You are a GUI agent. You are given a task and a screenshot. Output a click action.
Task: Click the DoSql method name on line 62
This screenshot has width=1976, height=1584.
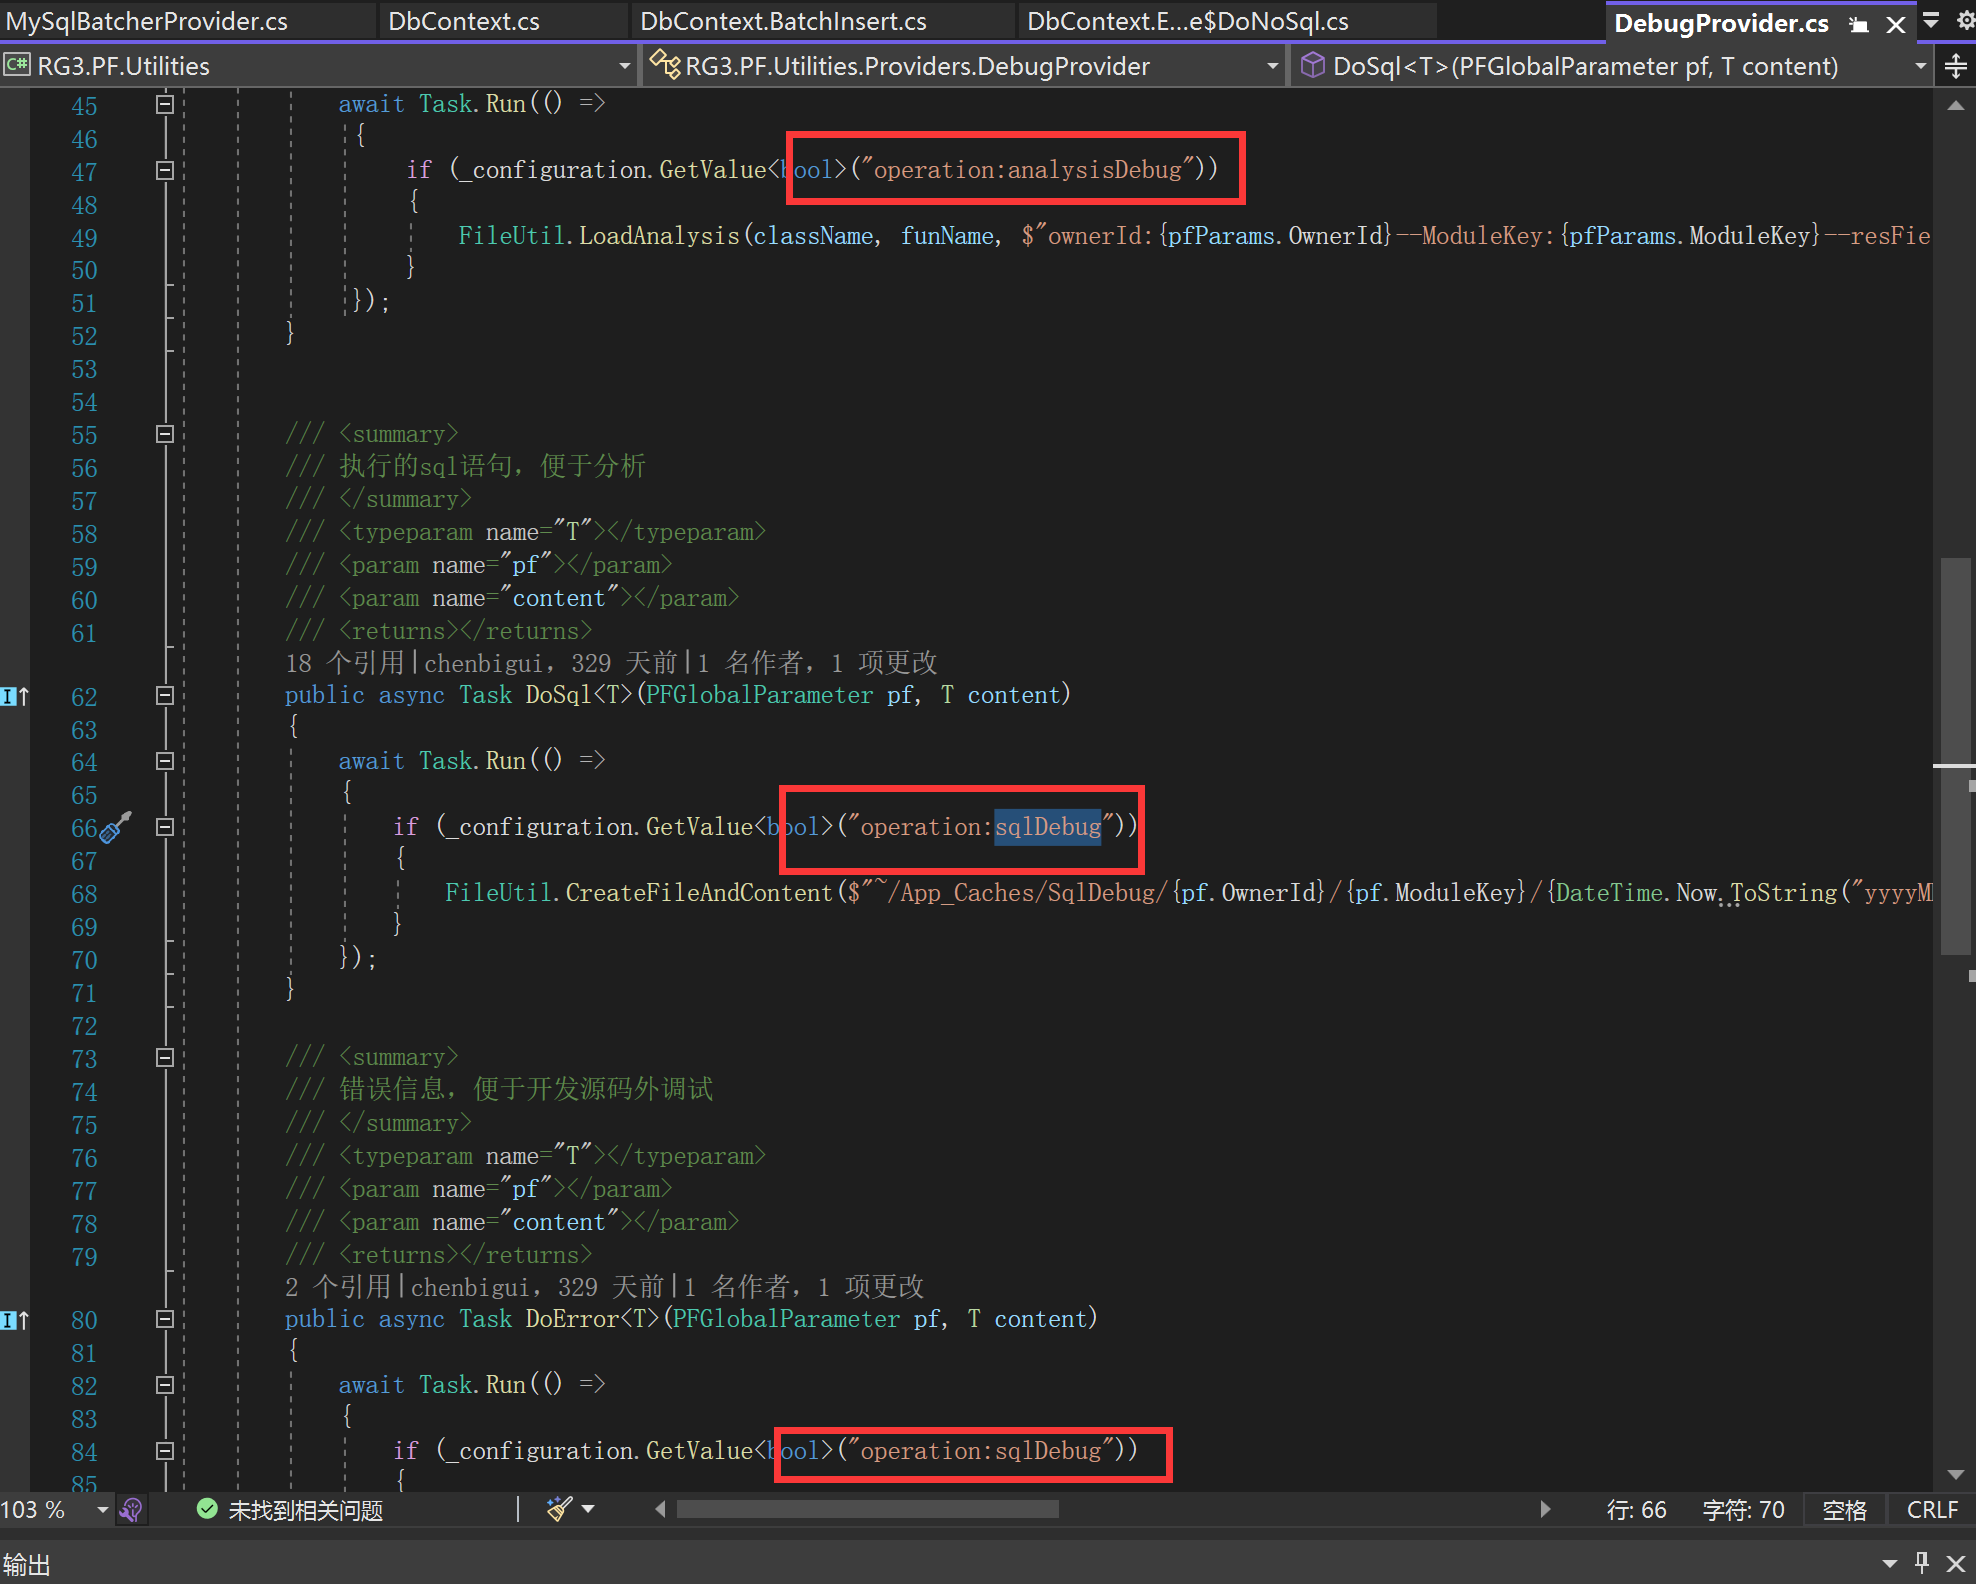[x=559, y=695]
